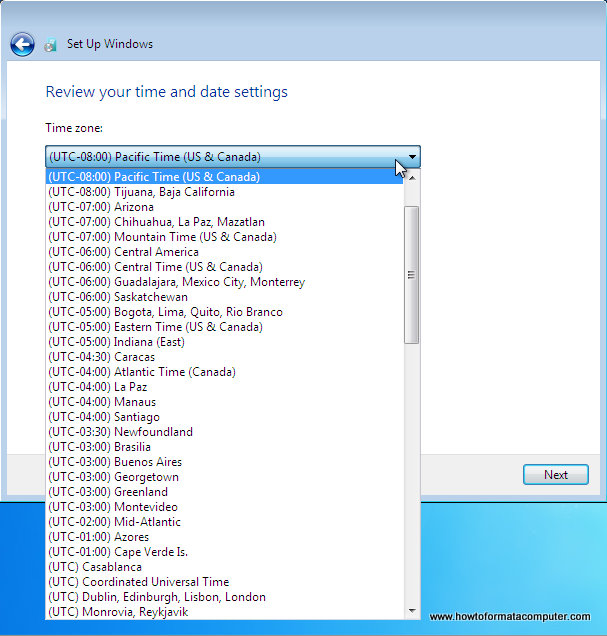Choose the Greenland time zone

tap(225, 492)
